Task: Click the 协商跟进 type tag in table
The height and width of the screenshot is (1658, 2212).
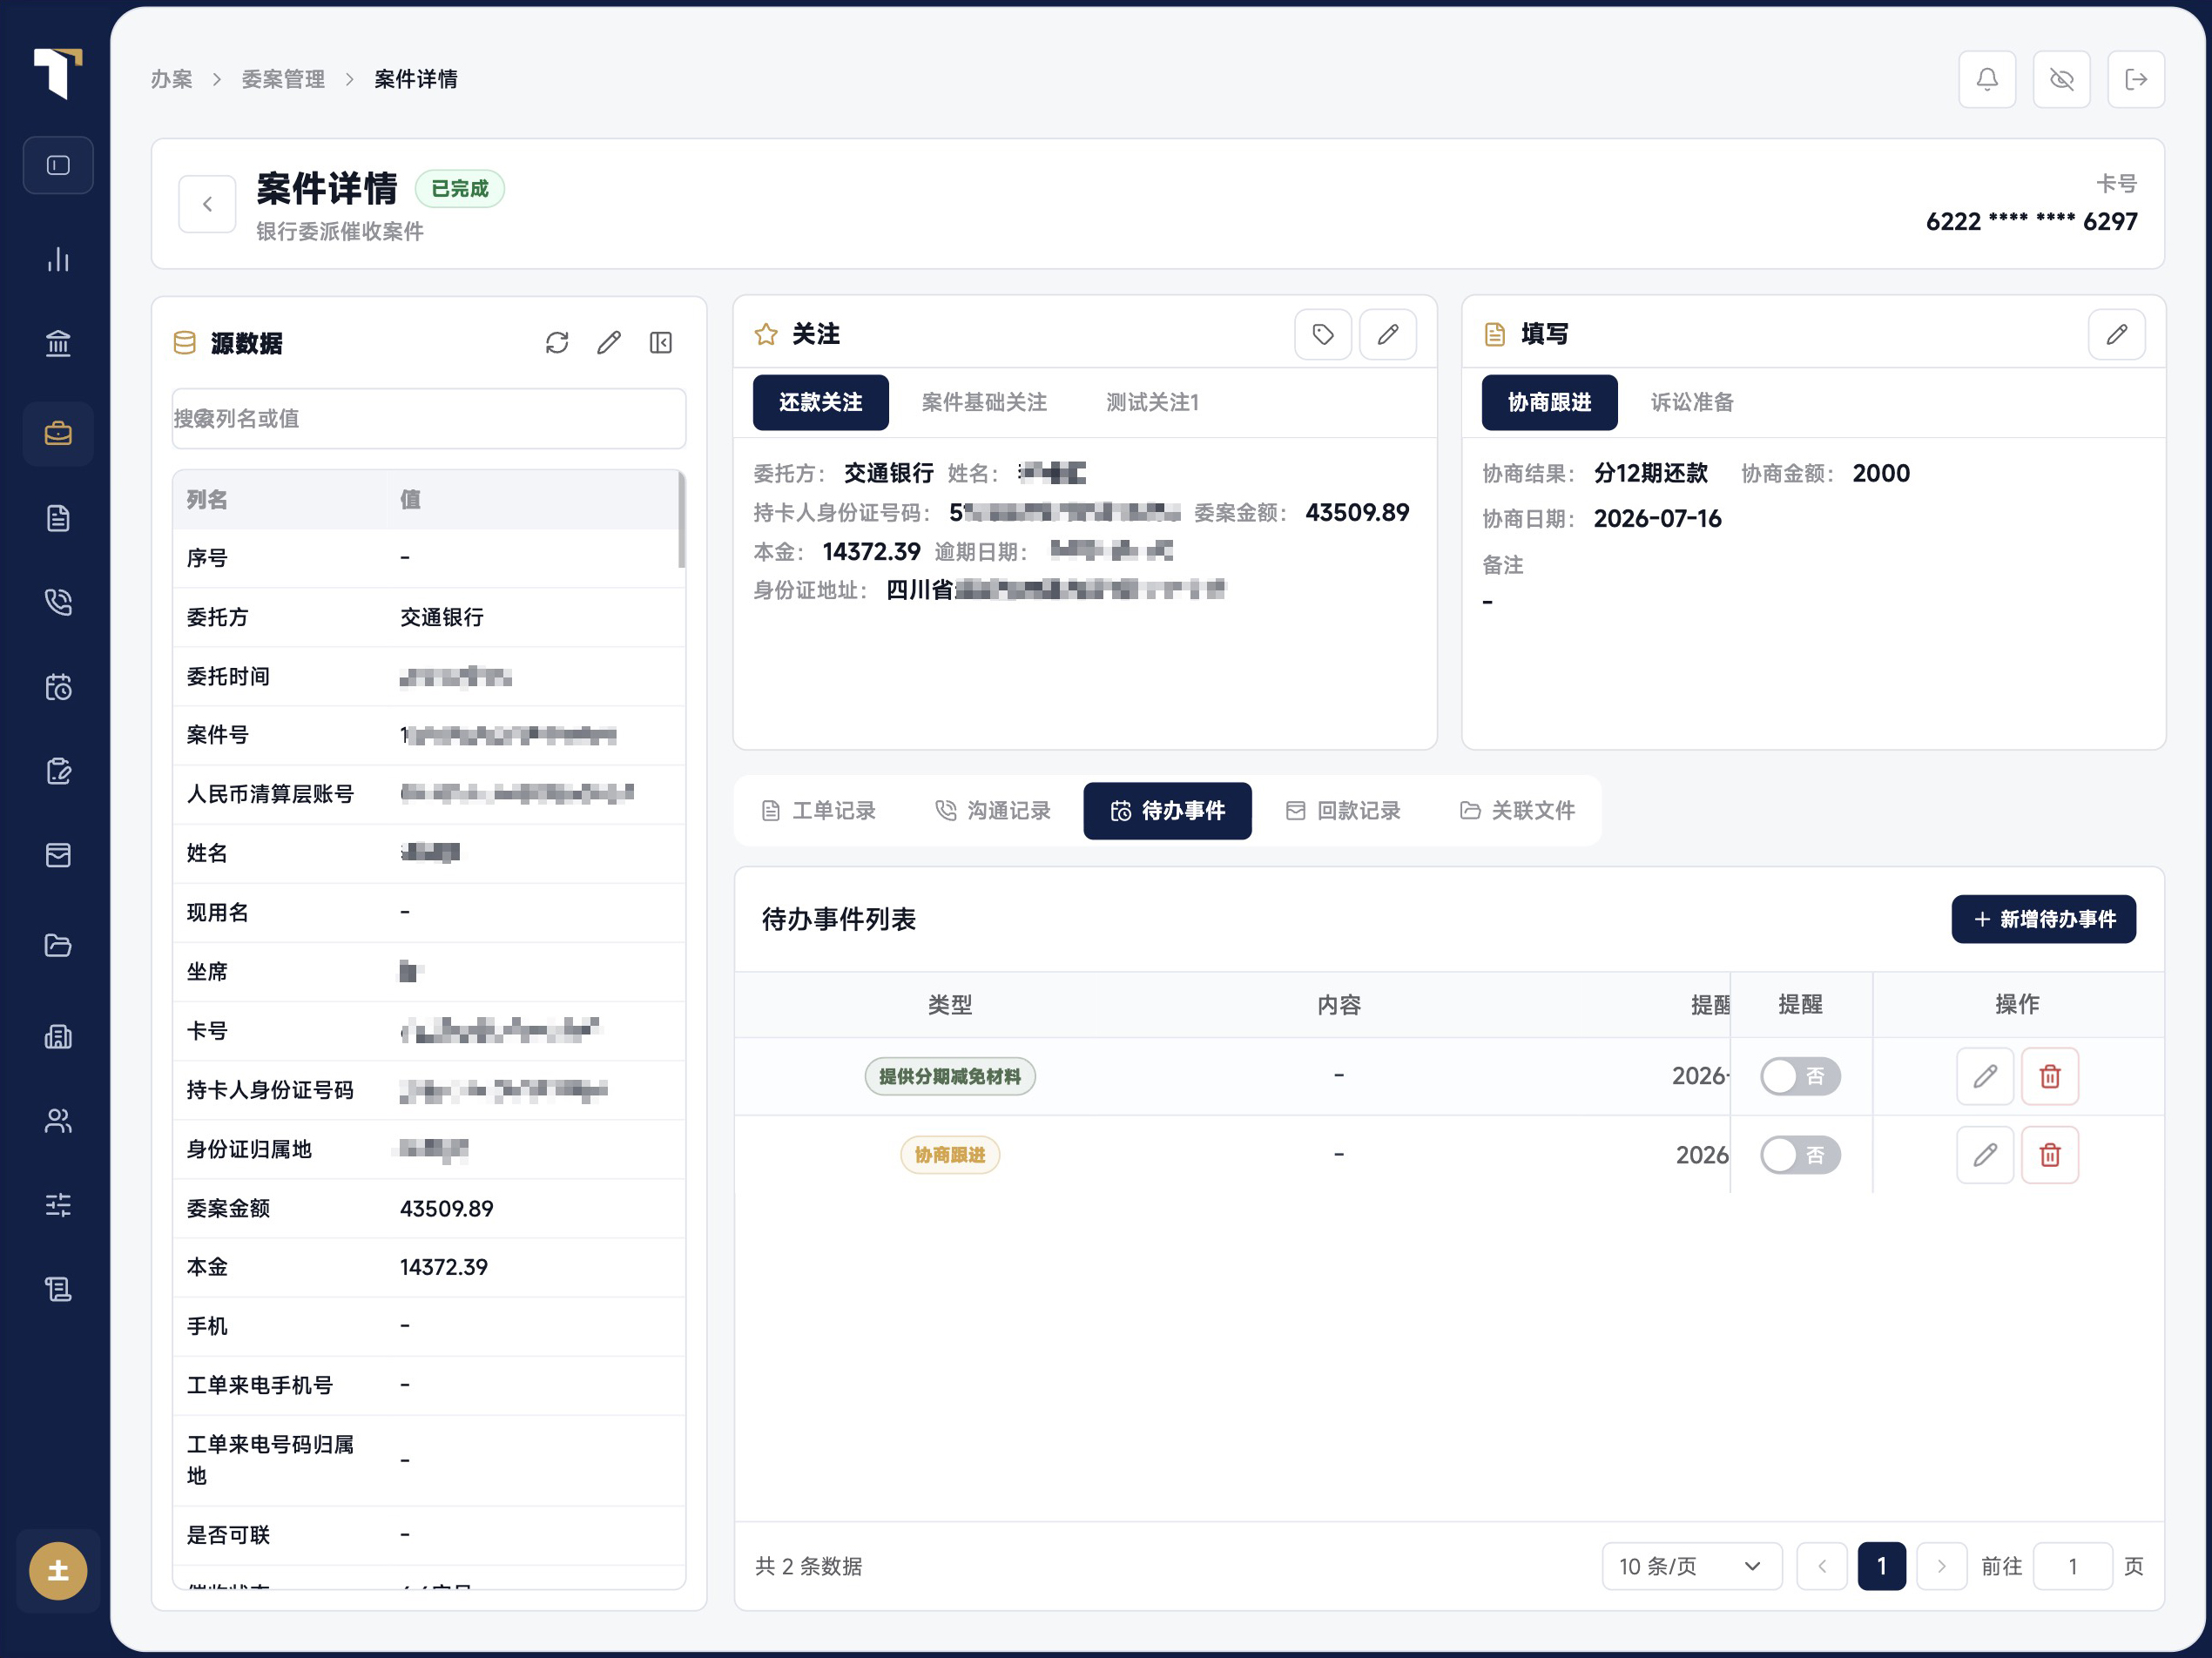Action: point(949,1155)
